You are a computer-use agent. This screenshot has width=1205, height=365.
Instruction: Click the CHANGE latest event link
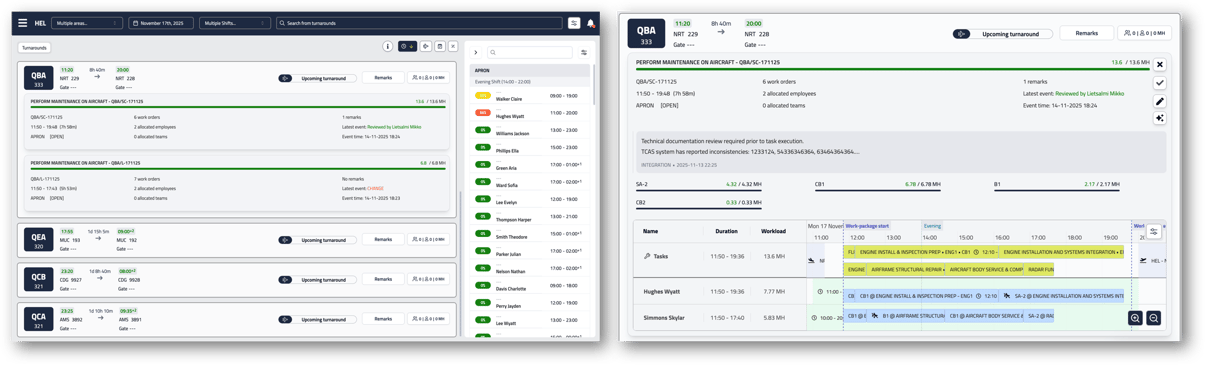click(375, 188)
